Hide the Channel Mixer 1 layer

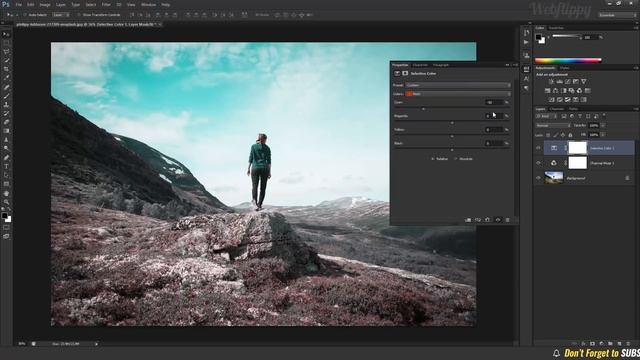(538, 163)
